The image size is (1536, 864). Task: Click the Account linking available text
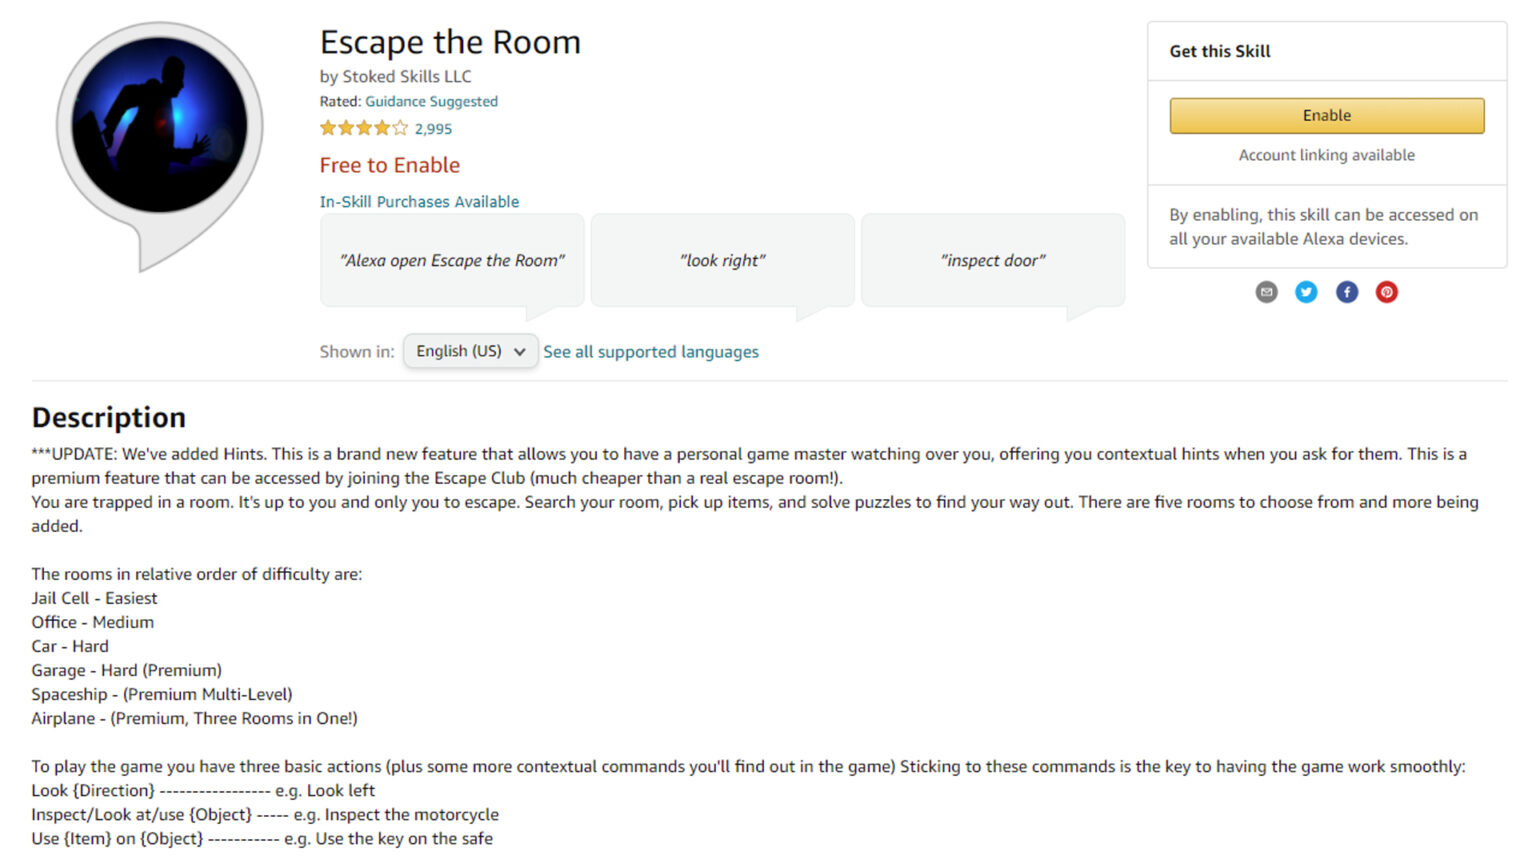[1326, 155]
